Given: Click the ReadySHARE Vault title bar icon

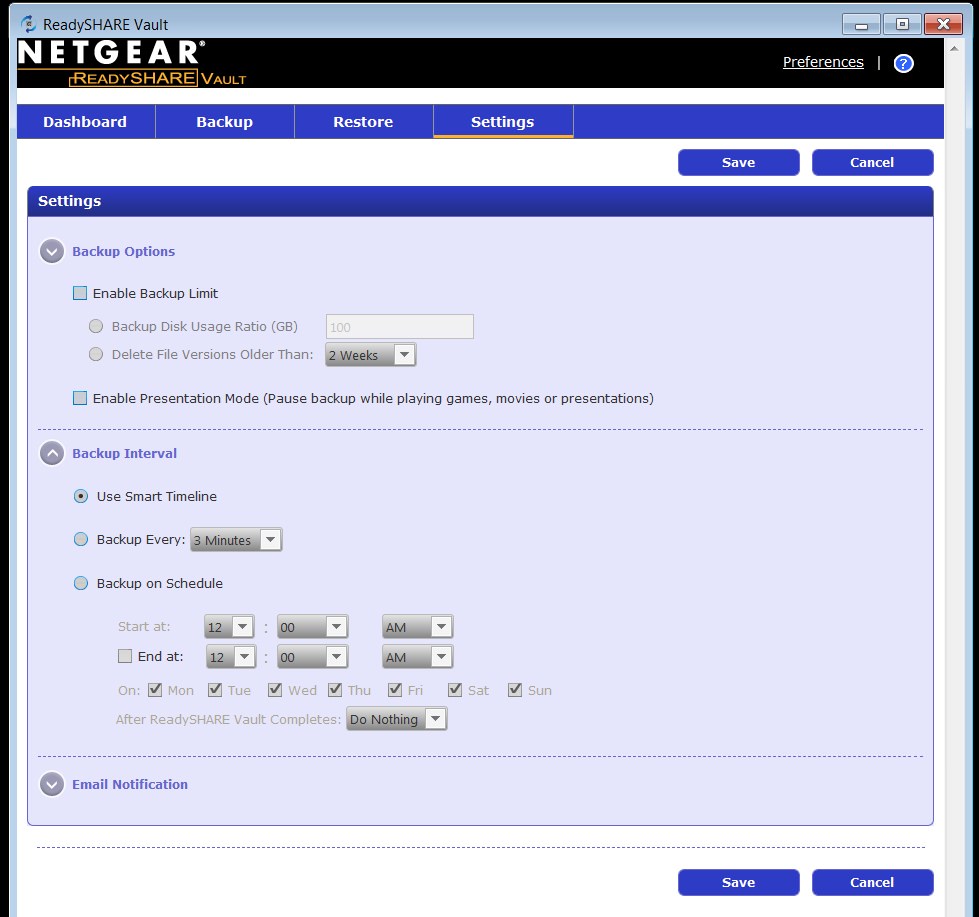Looking at the screenshot, I should pos(29,24).
